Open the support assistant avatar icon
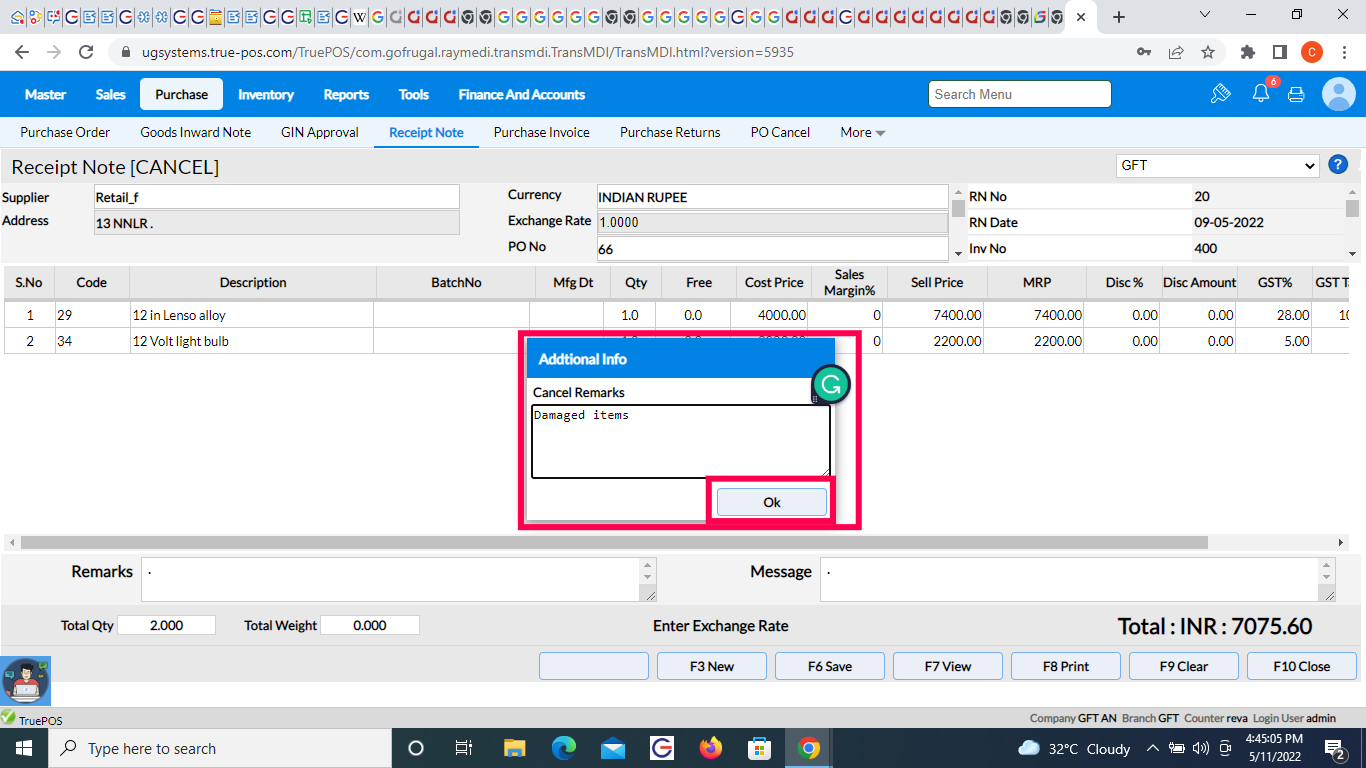1366x768 pixels. [x=25, y=681]
